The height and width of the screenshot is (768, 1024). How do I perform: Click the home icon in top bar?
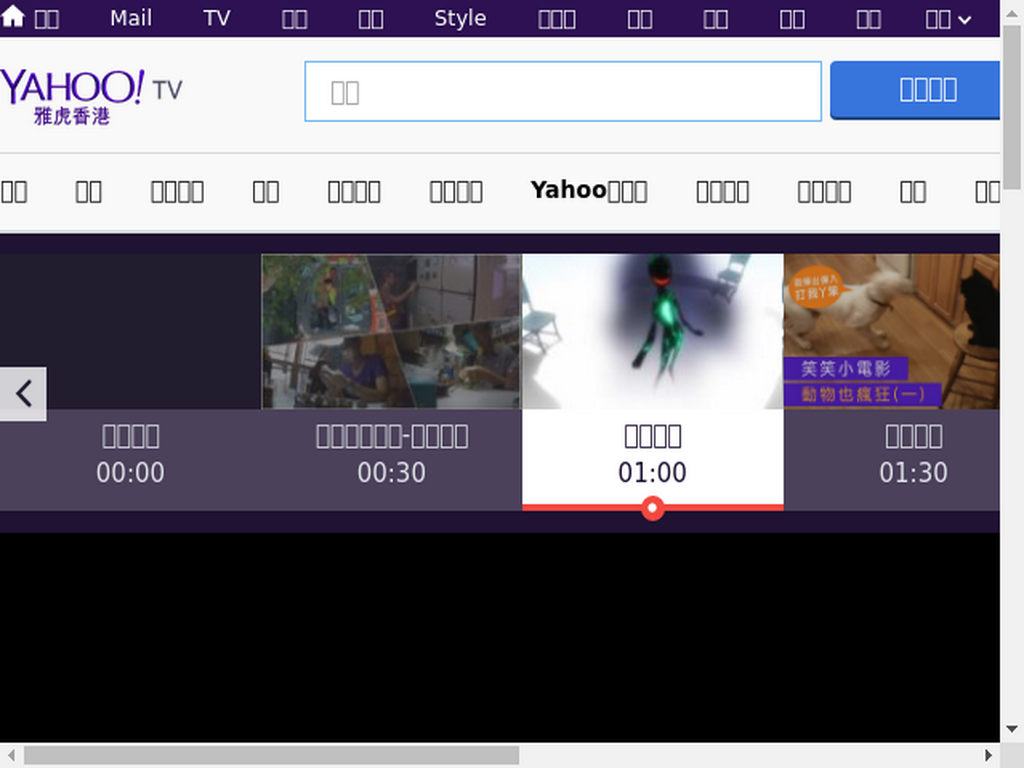pyautogui.click(x=12, y=17)
